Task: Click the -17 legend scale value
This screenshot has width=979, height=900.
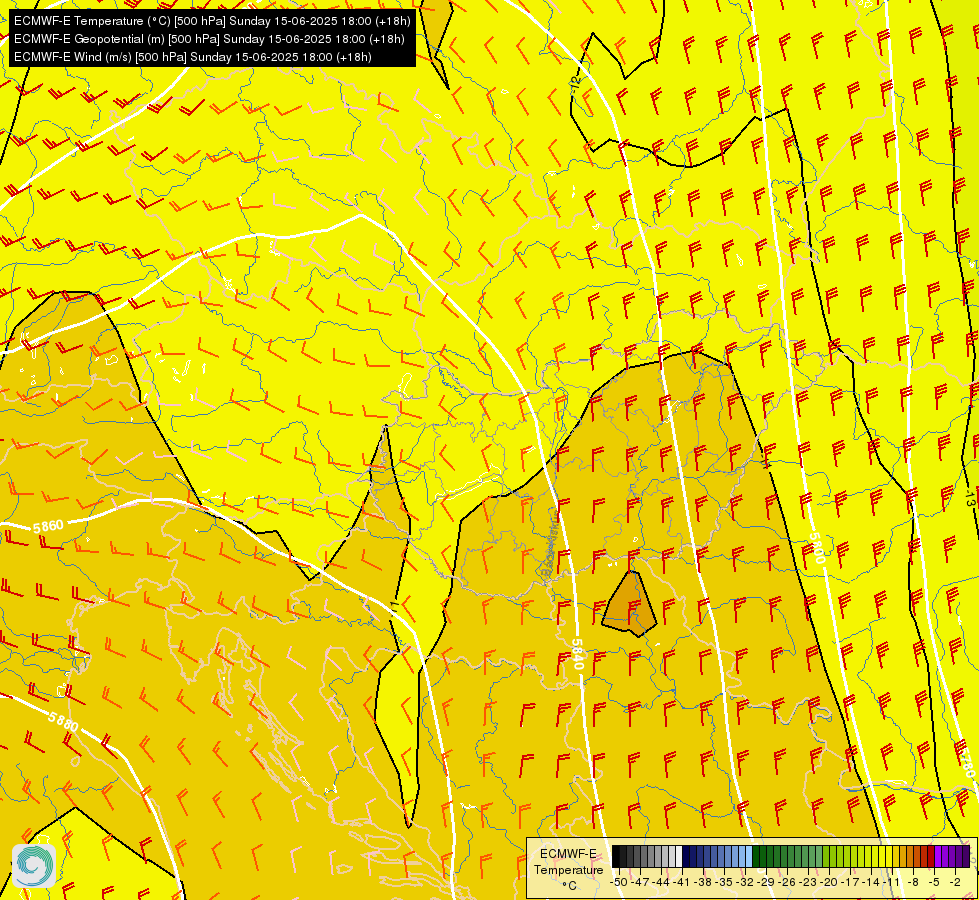Action: (850, 882)
